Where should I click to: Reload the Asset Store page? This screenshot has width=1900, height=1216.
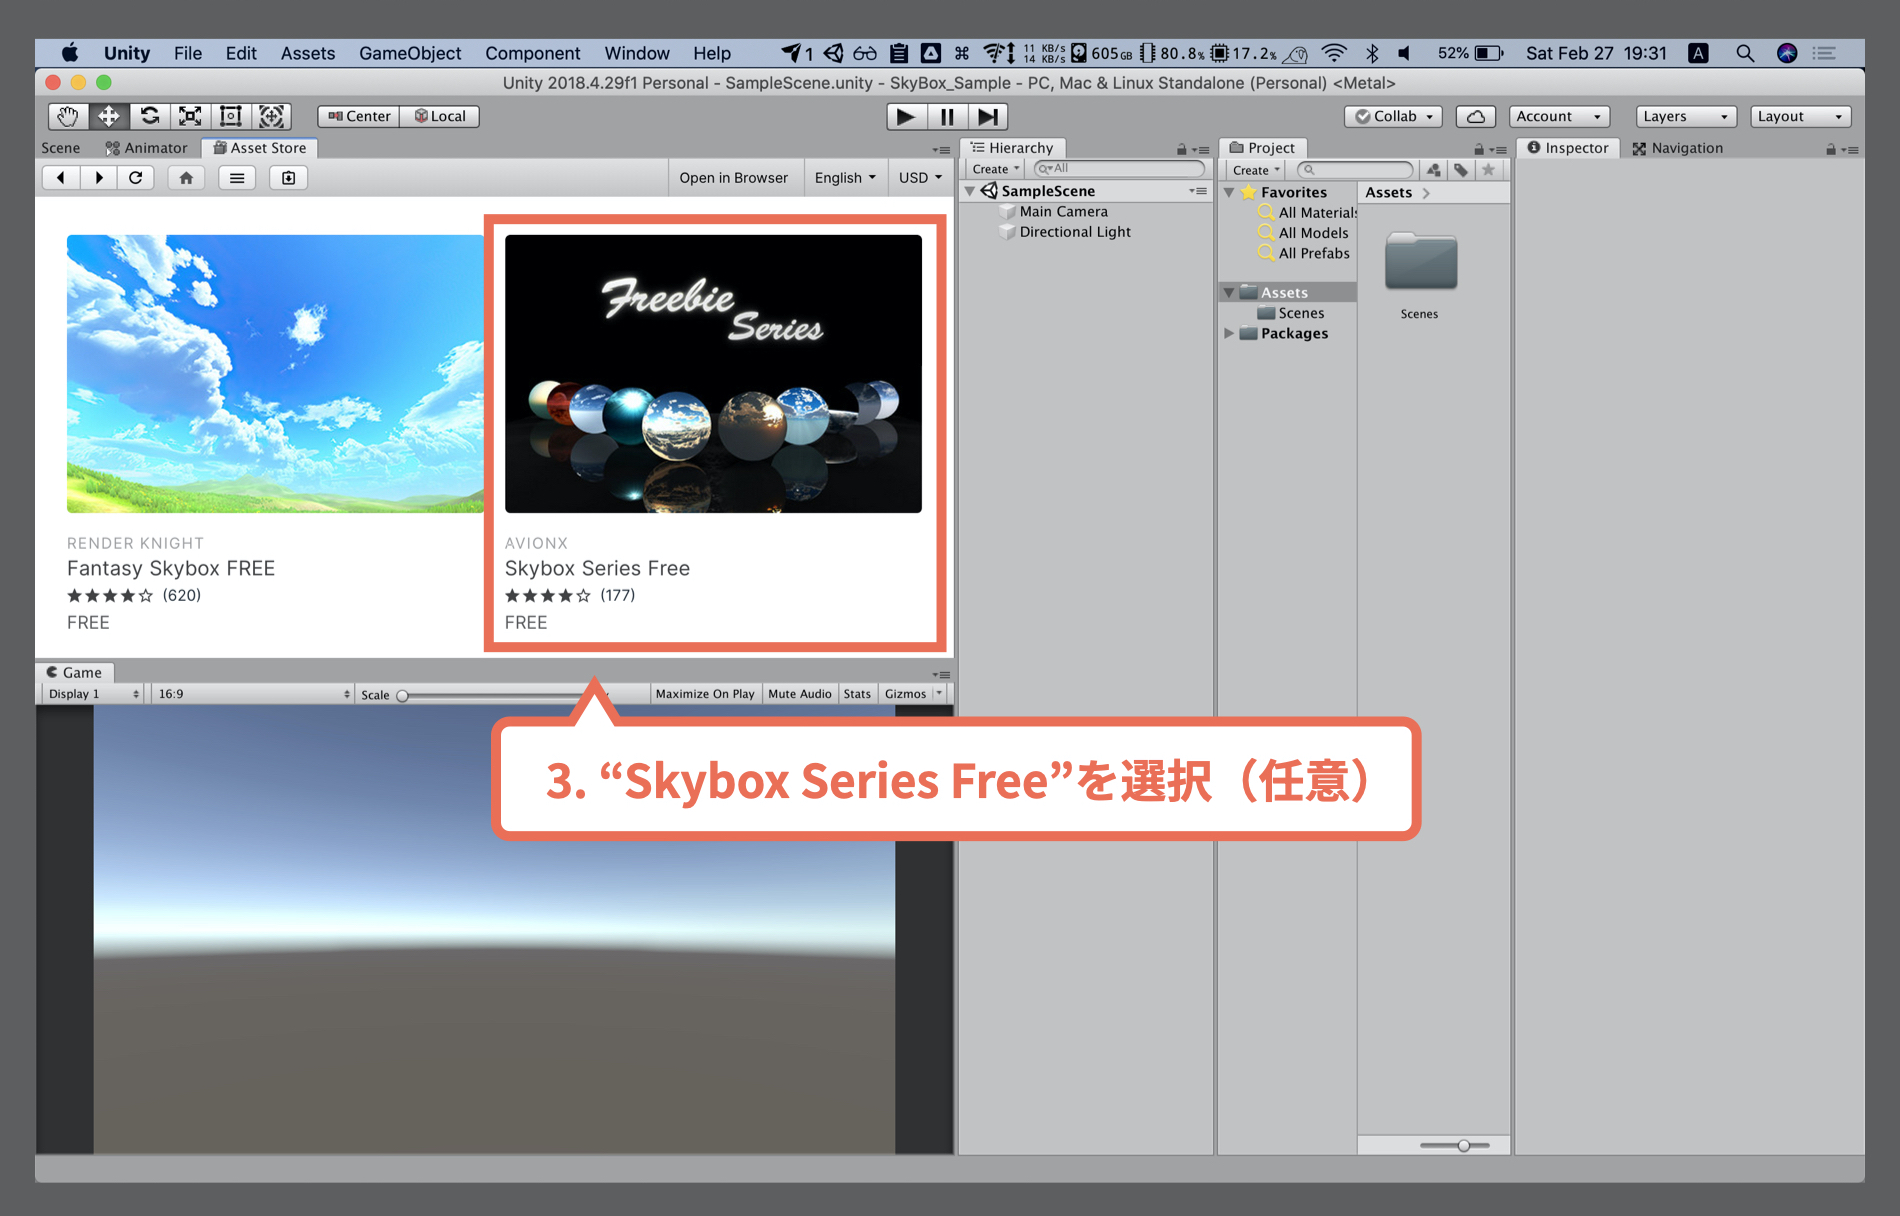point(136,177)
